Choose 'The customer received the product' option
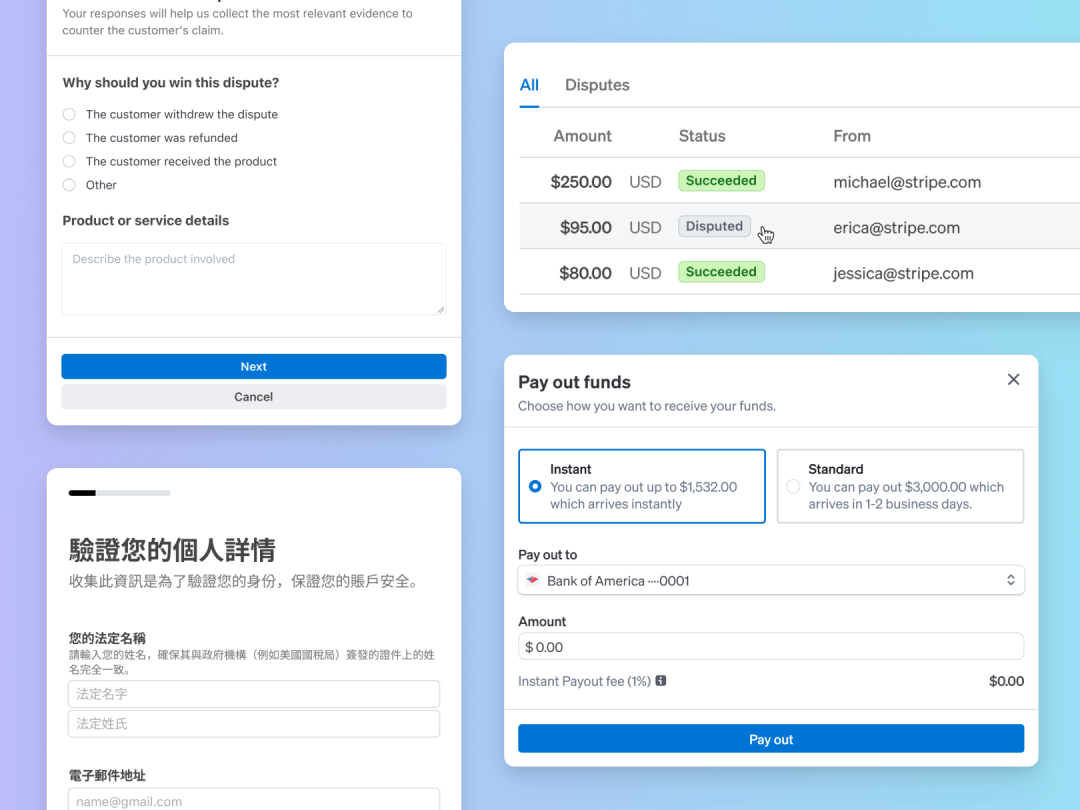Screen dimensions: 1080x810 (x=69, y=161)
